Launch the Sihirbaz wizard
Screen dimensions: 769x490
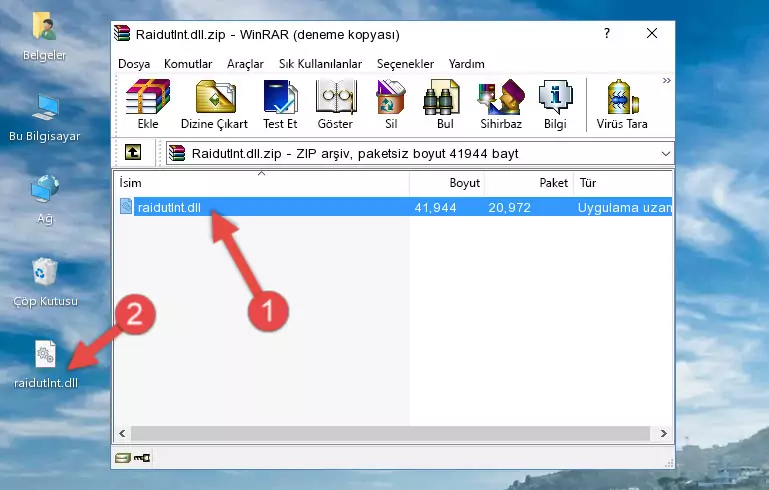[501, 104]
